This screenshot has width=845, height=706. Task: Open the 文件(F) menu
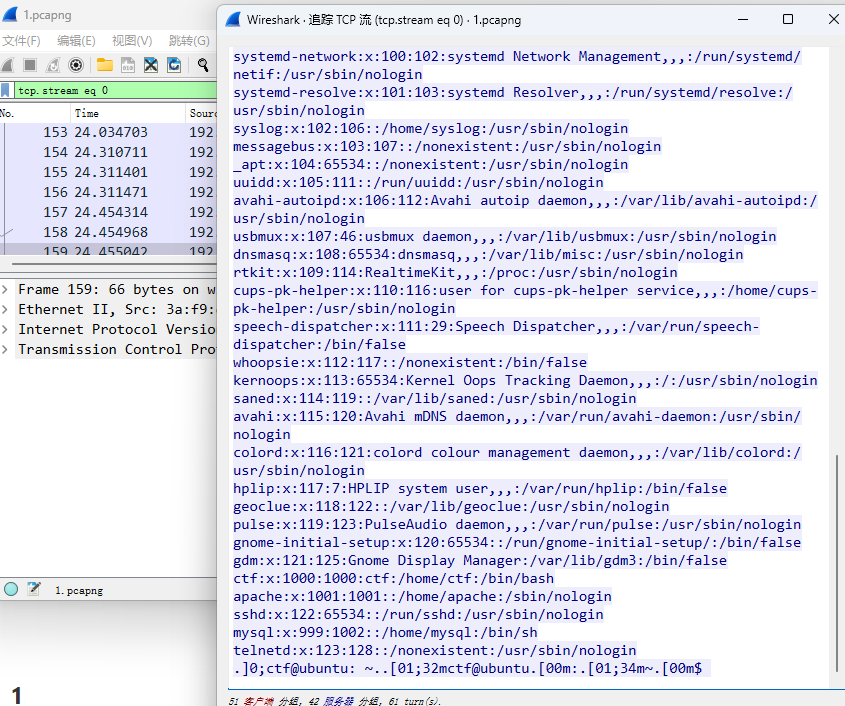[x=20, y=41]
